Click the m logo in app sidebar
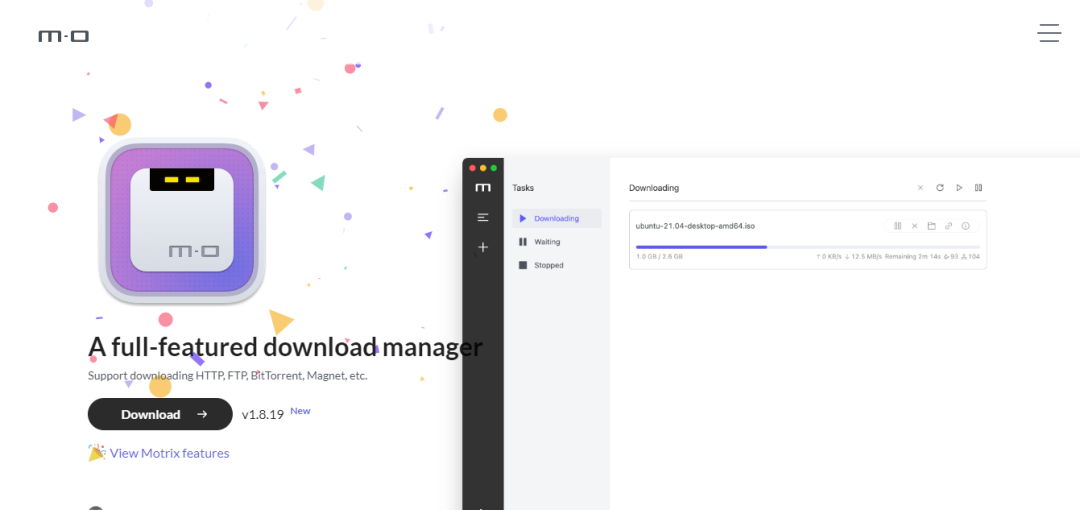This screenshot has width=1080, height=510. [483, 187]
